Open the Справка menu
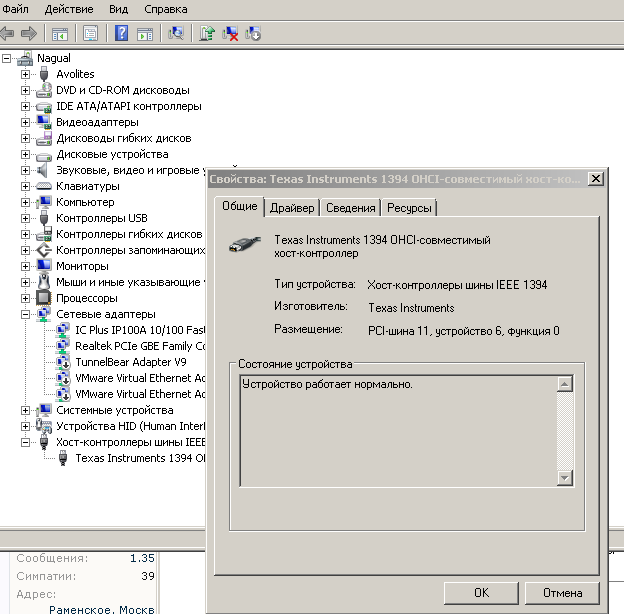Viewport: 624px width, 614px height. pyautogui.click(x=166, y=9)
